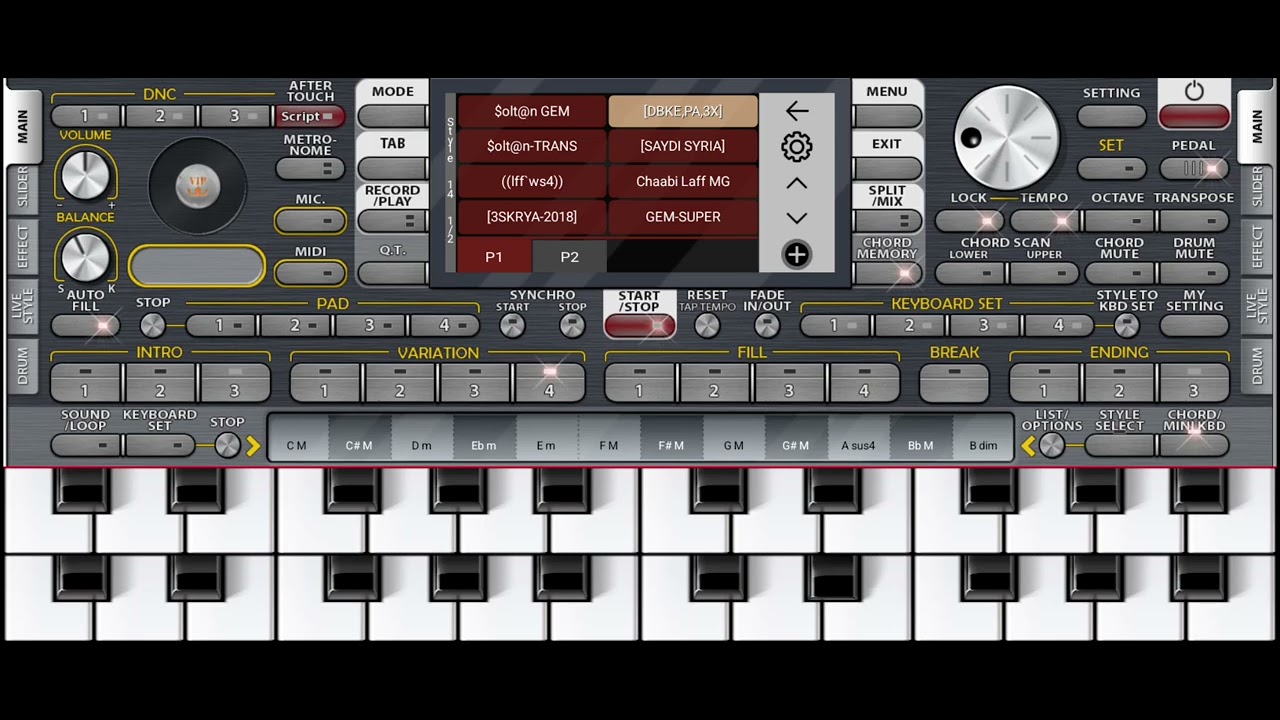Tap the G M chord in chord strip
This screenshot has height=720, width=1280.
733,440
